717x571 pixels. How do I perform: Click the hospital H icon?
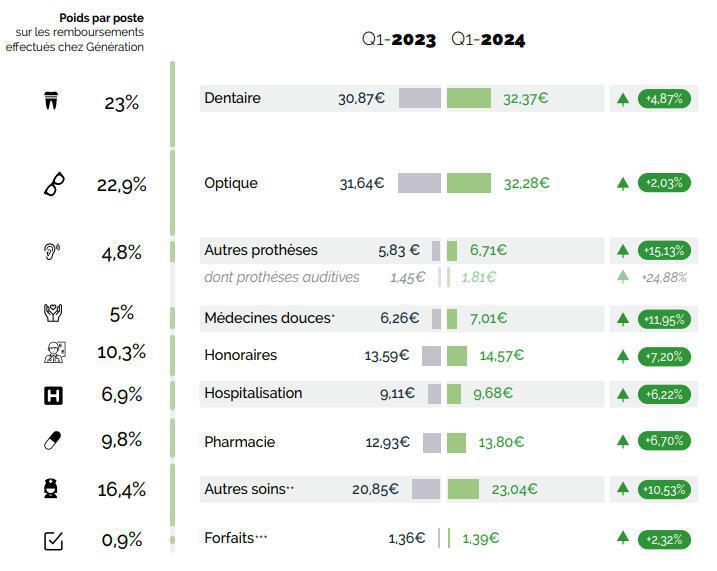[x=53, y=395]
